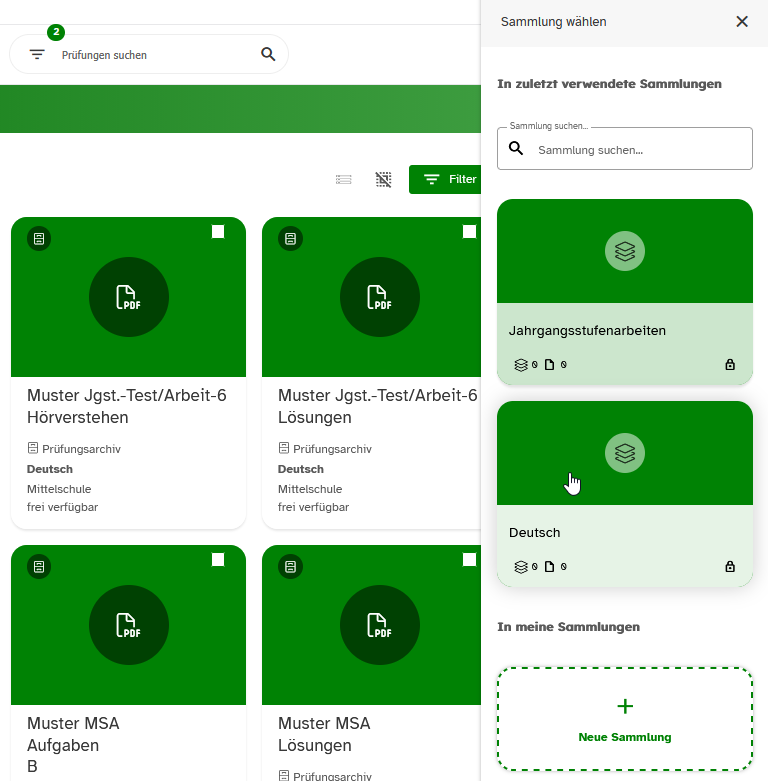
Task: Switch to list view icon
Action: click(x=344, y=180)
